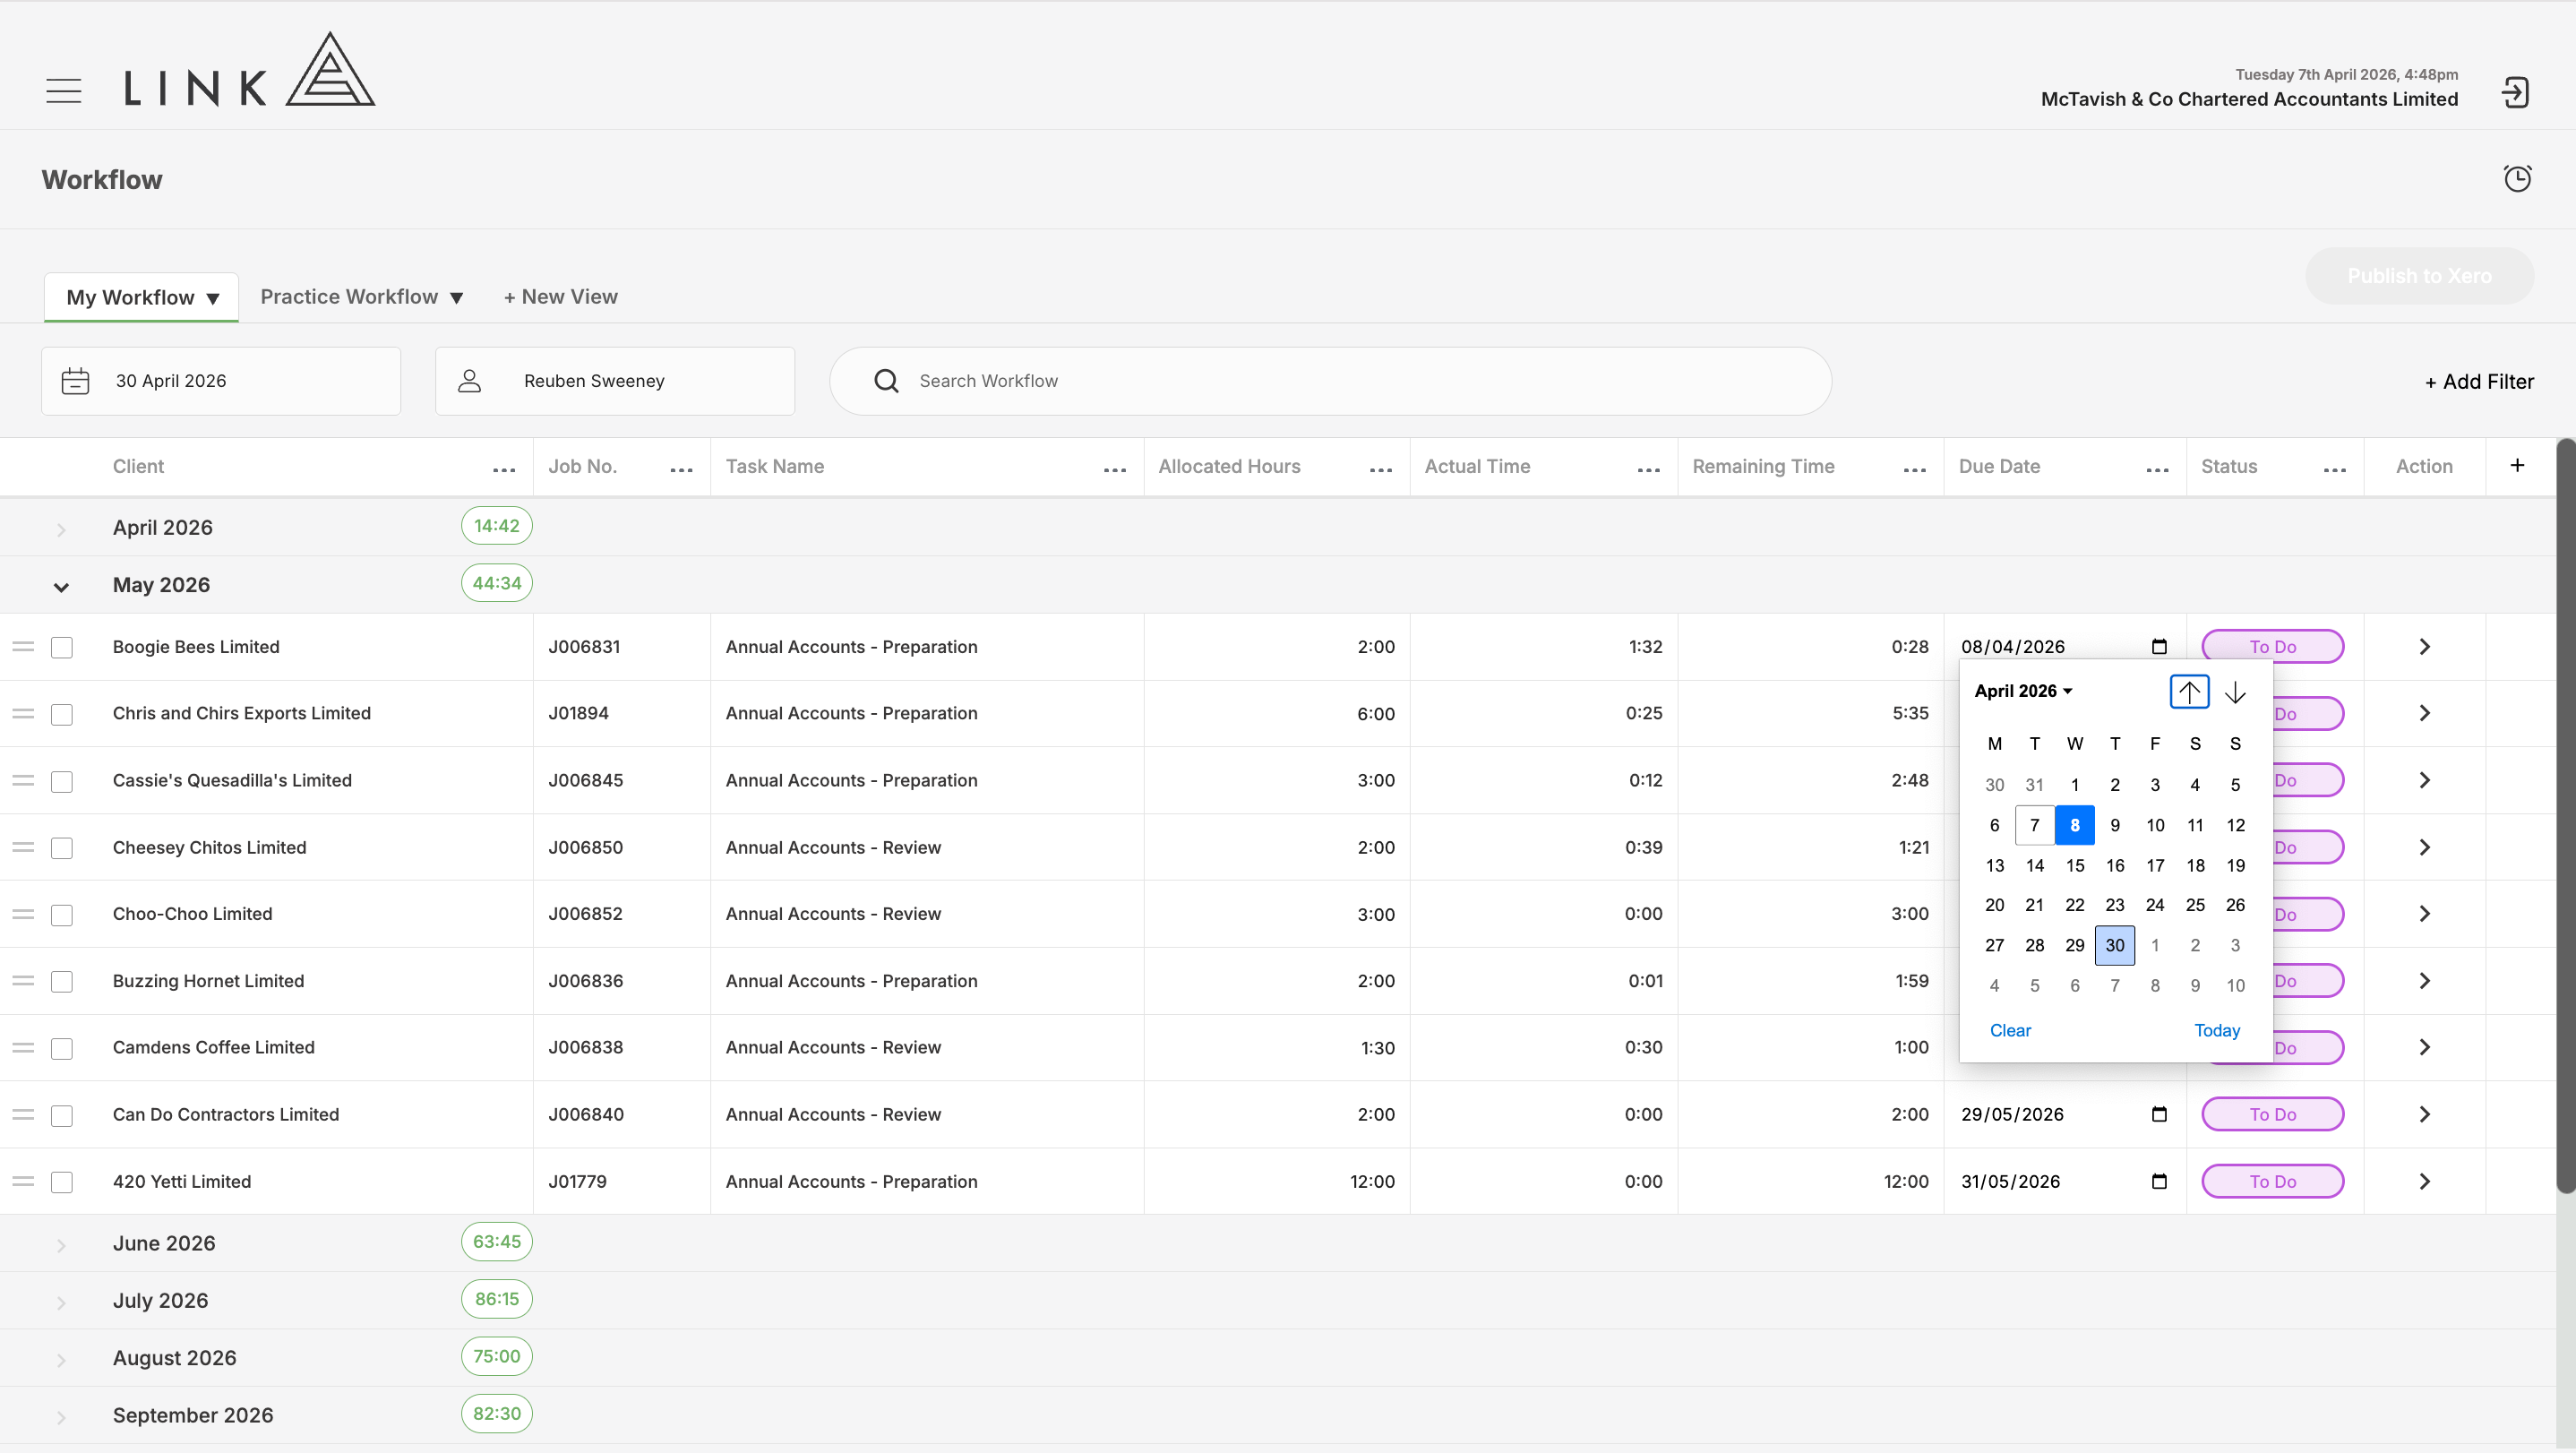
Task: Open calendar icon for Boogie Bees due date
Action: [2159, 647]
